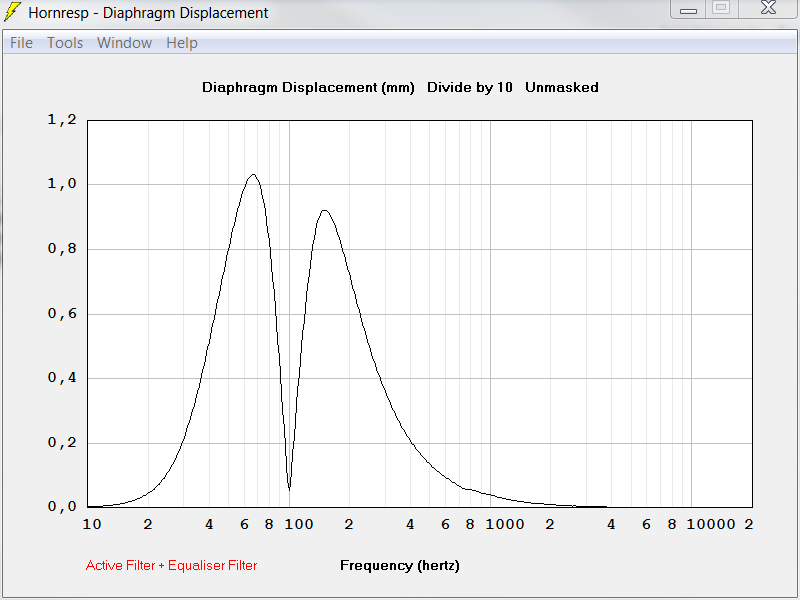Click the curve's minimum dip at 100 Hz
Screen dimensions: 800x600
[x=289, y=489]
